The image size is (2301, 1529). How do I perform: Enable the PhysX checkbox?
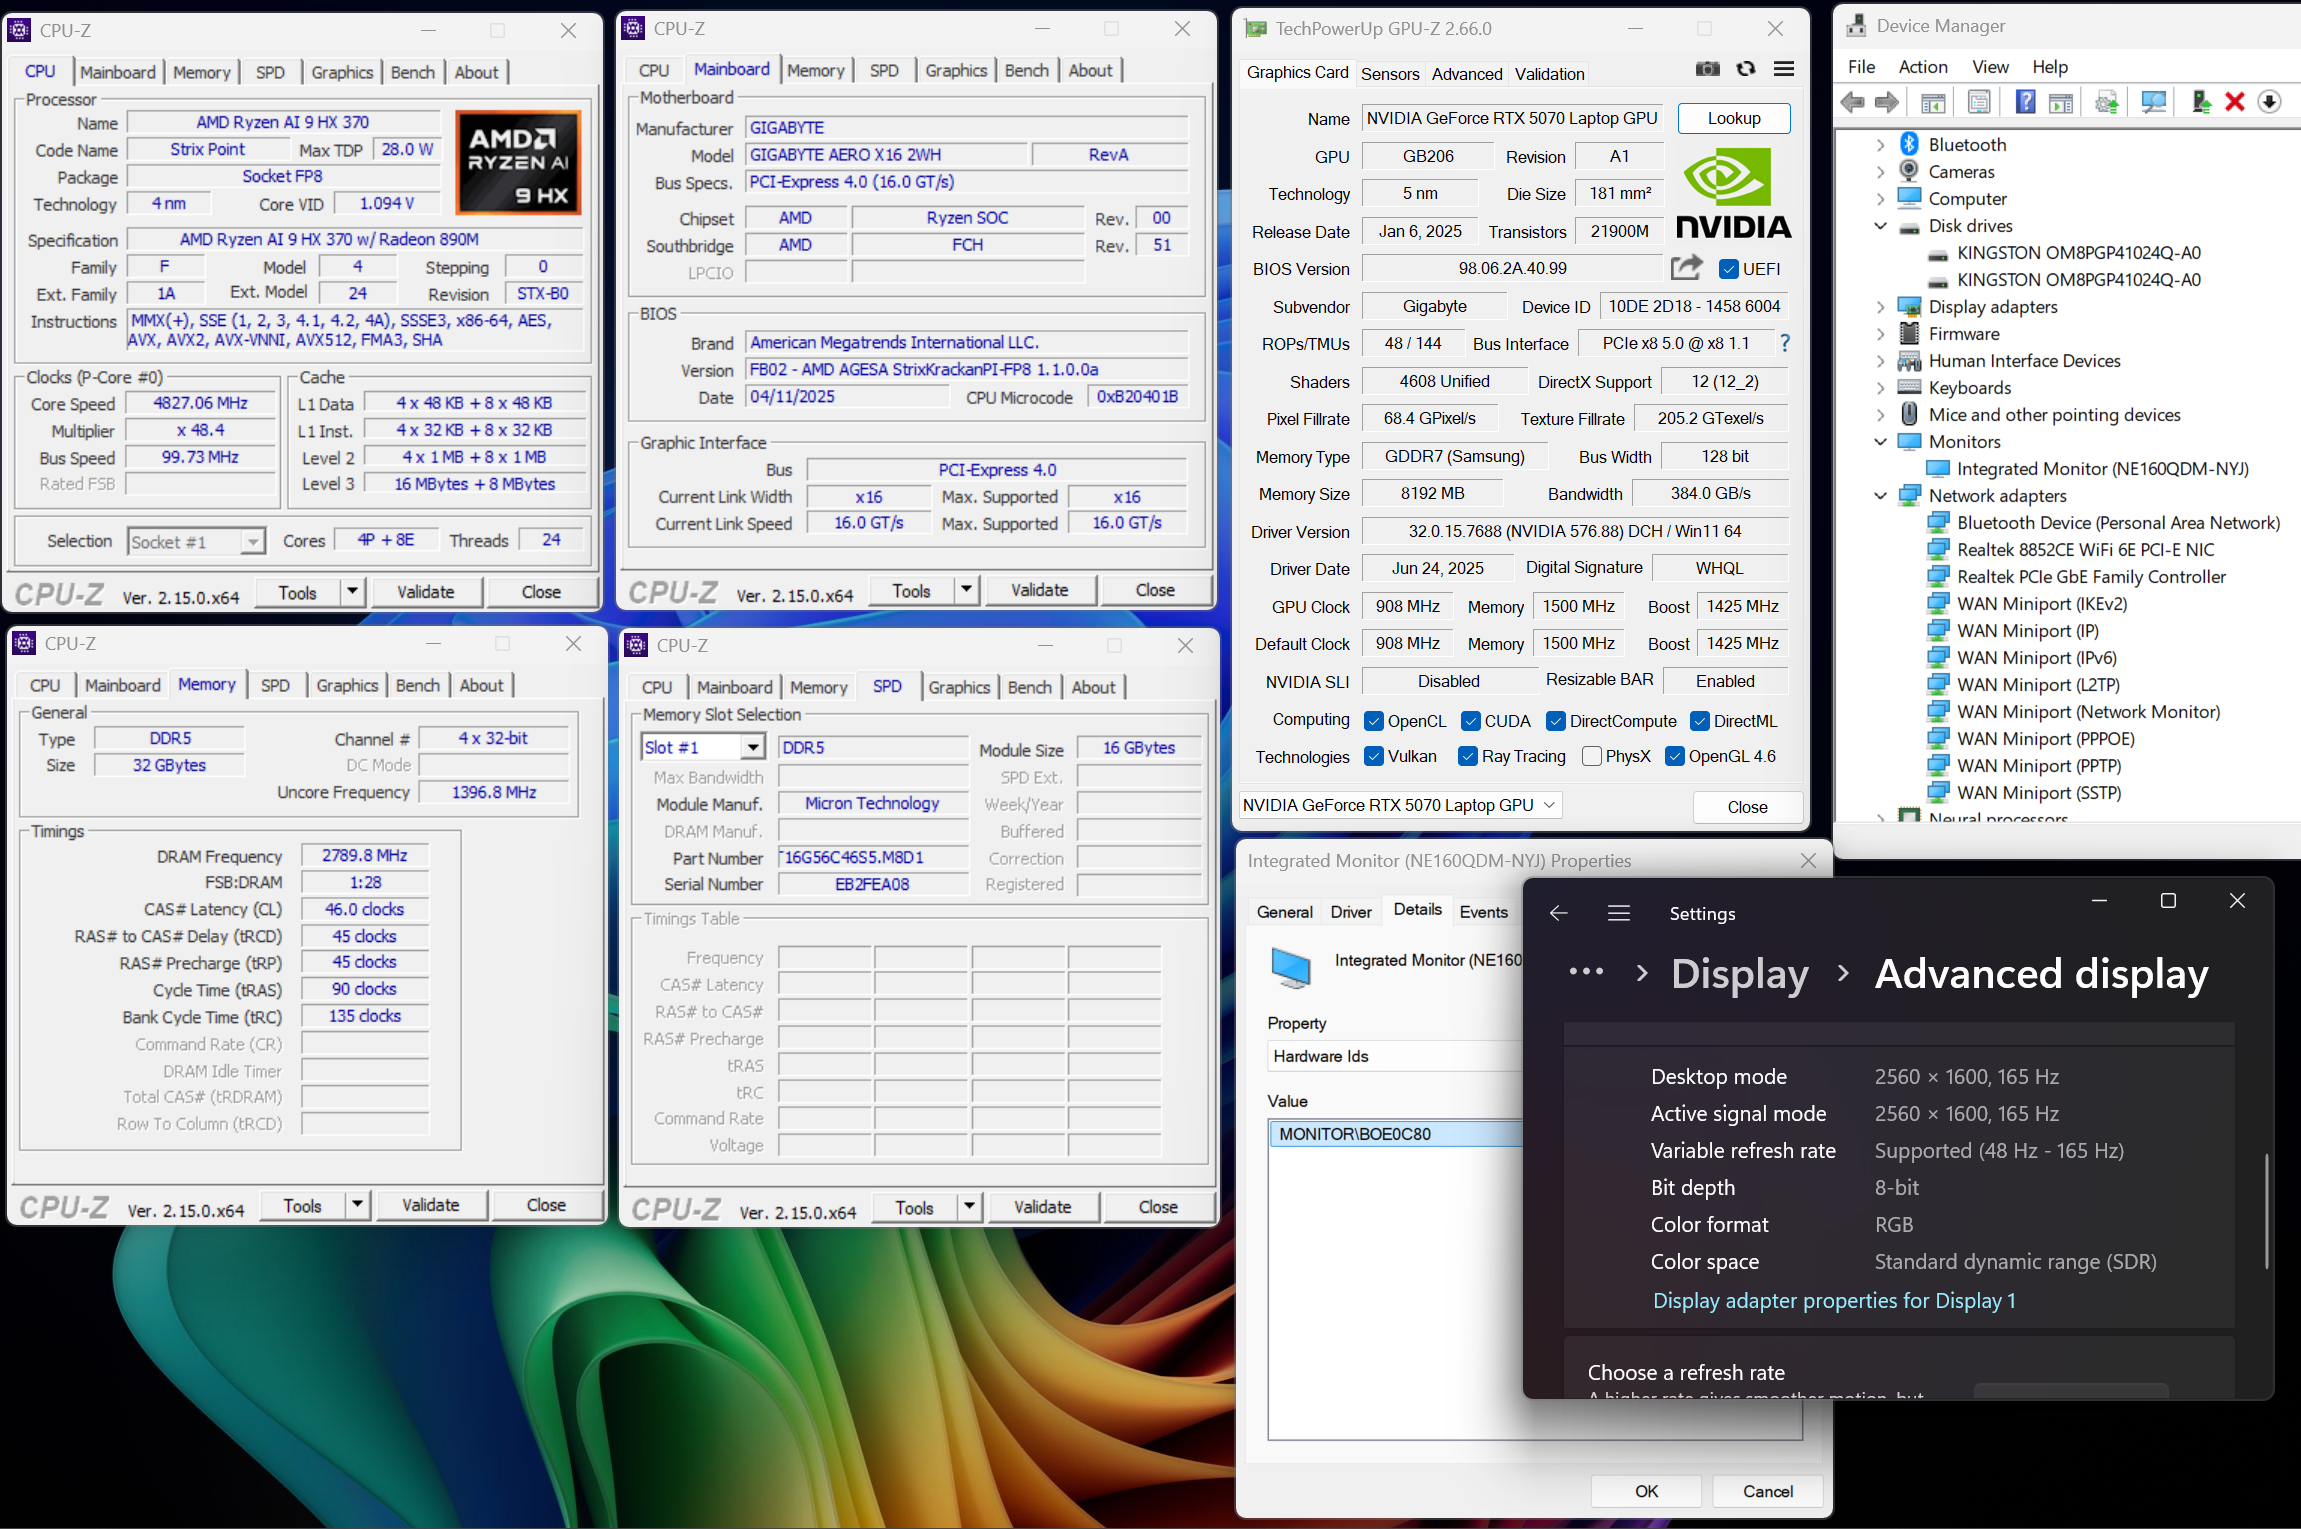point(1592,756)
